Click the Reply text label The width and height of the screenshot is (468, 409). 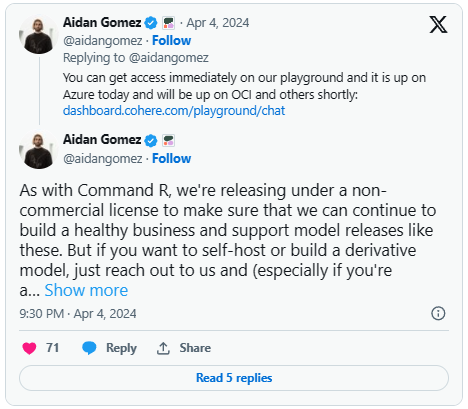pyautogui.click(x=121, y=348)
